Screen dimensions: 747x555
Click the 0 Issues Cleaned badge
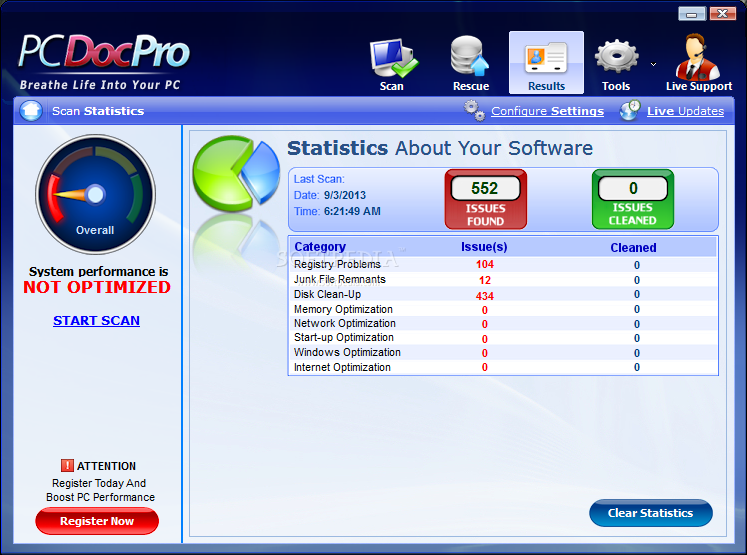click(x=633, y=199)
